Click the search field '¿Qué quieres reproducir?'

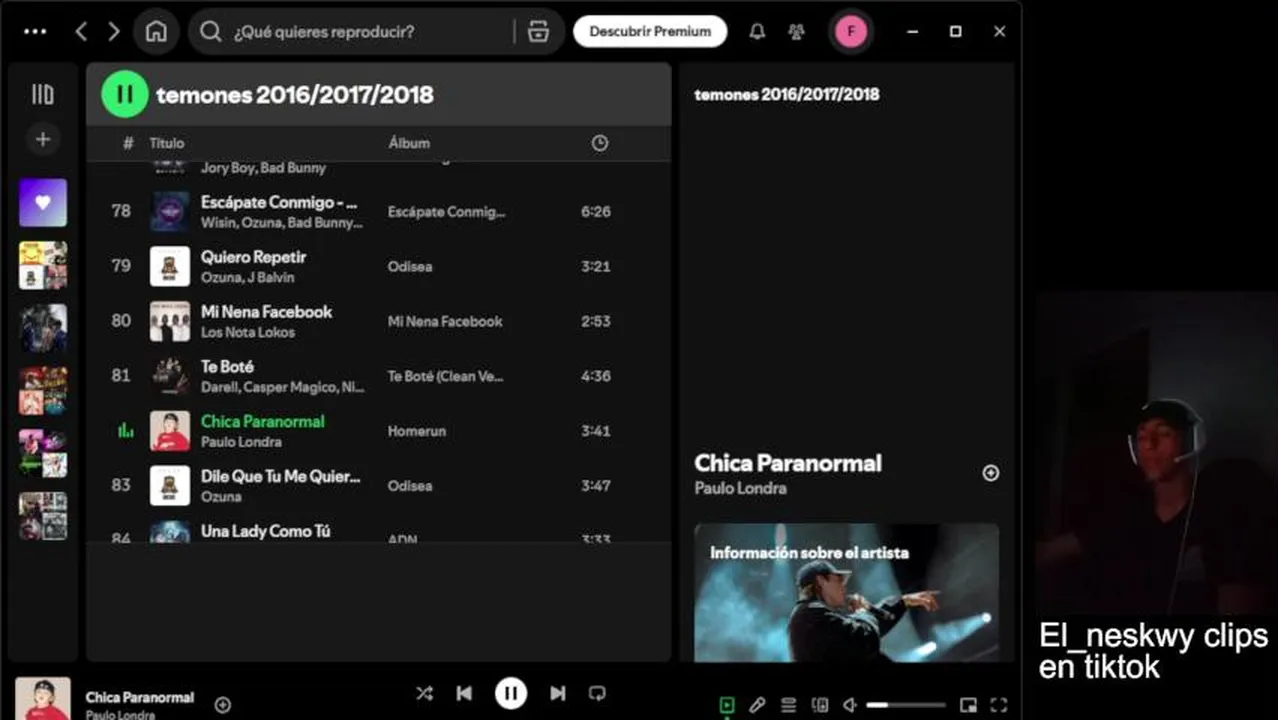(x=350, y=31)
